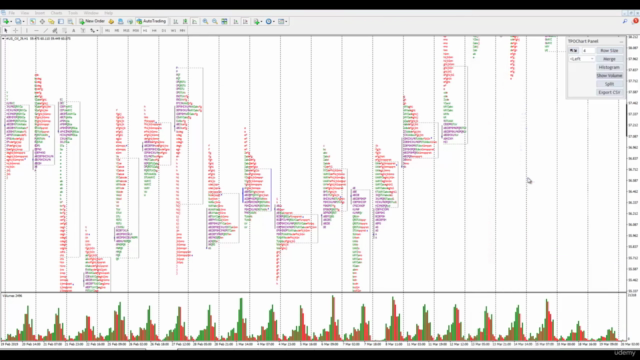The image size is (640, 360).
Task: Select the W1 timeframe button
Action: pyautogui.click(x=173, y=31)
